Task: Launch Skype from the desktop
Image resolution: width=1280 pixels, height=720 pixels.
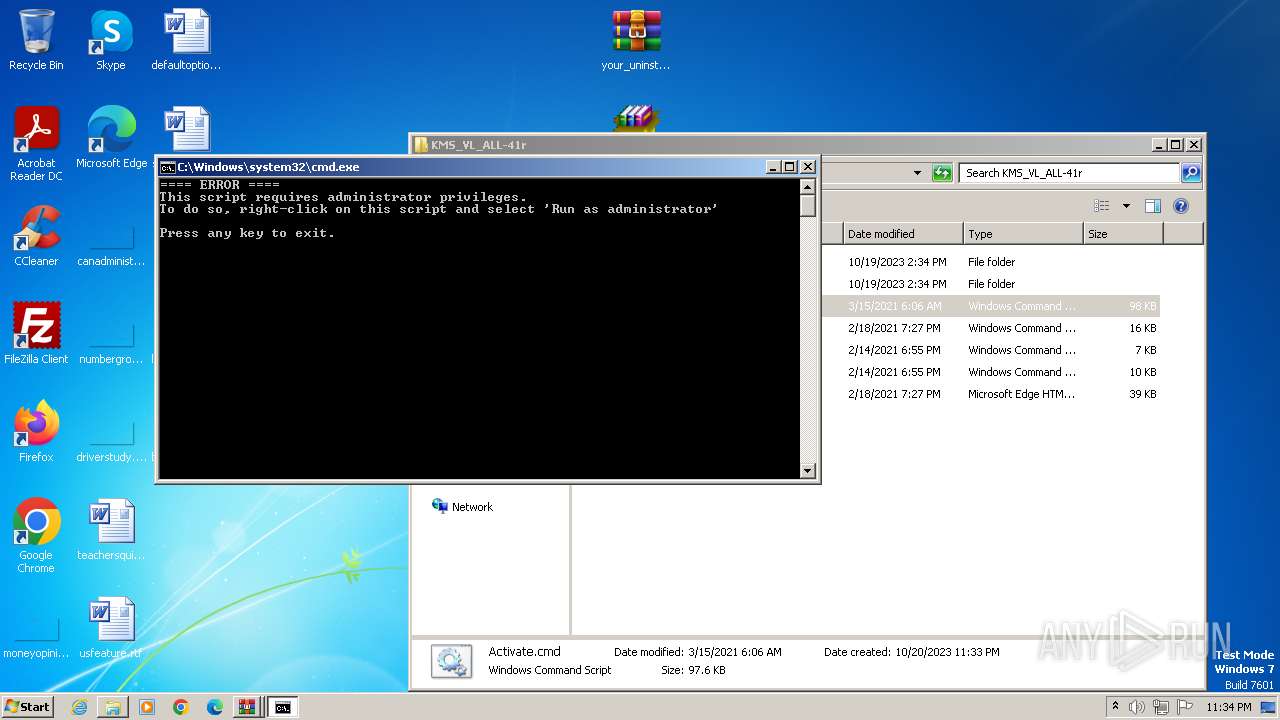Action: point(110,40)
